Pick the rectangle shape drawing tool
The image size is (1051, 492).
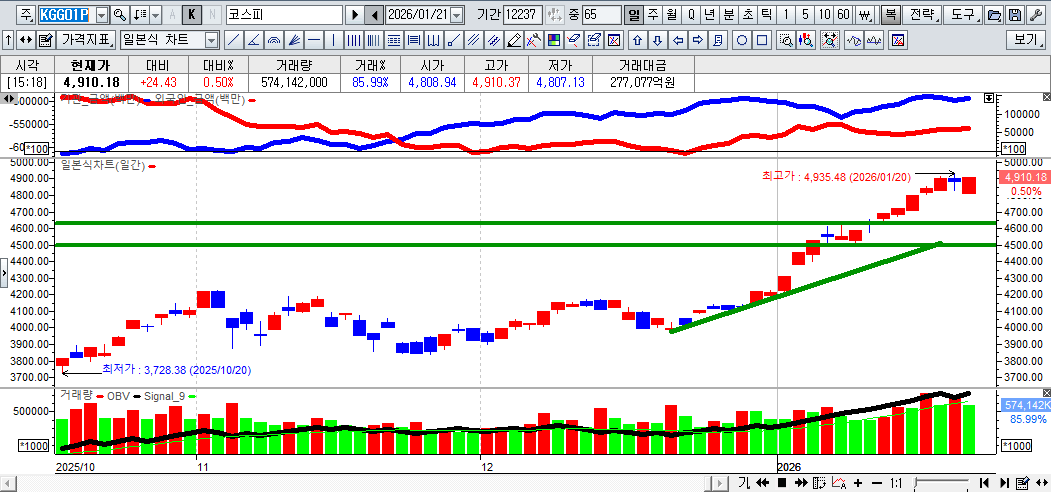pyautogui.click(x=762, y=40)
